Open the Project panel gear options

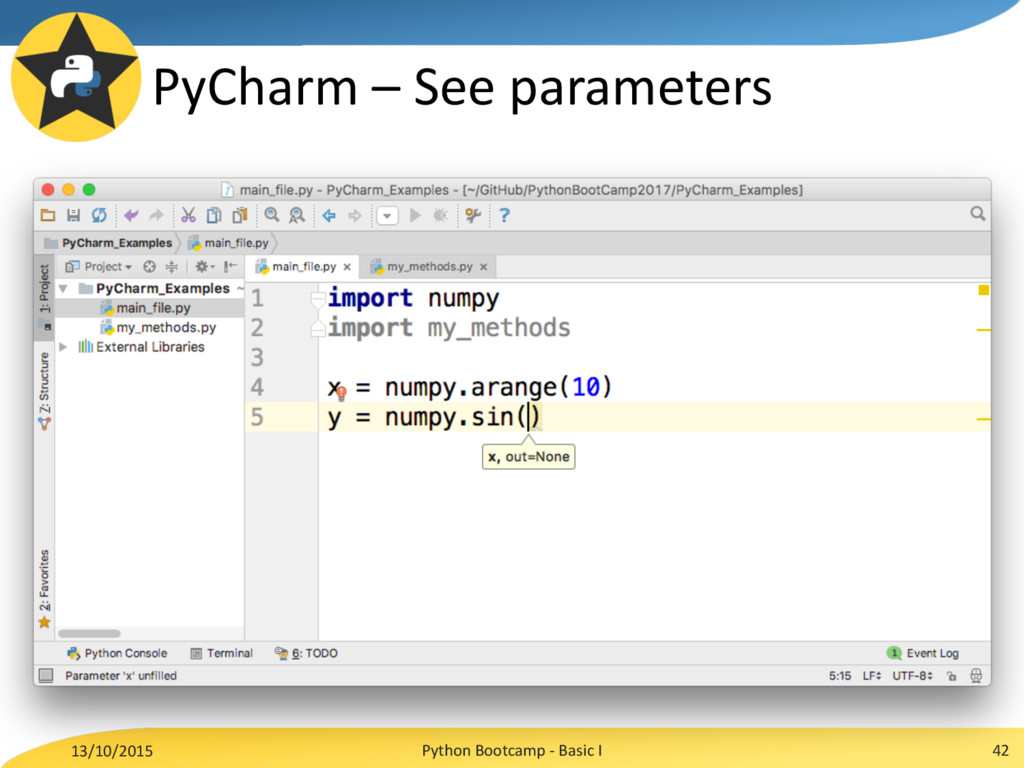click(204, 266)
